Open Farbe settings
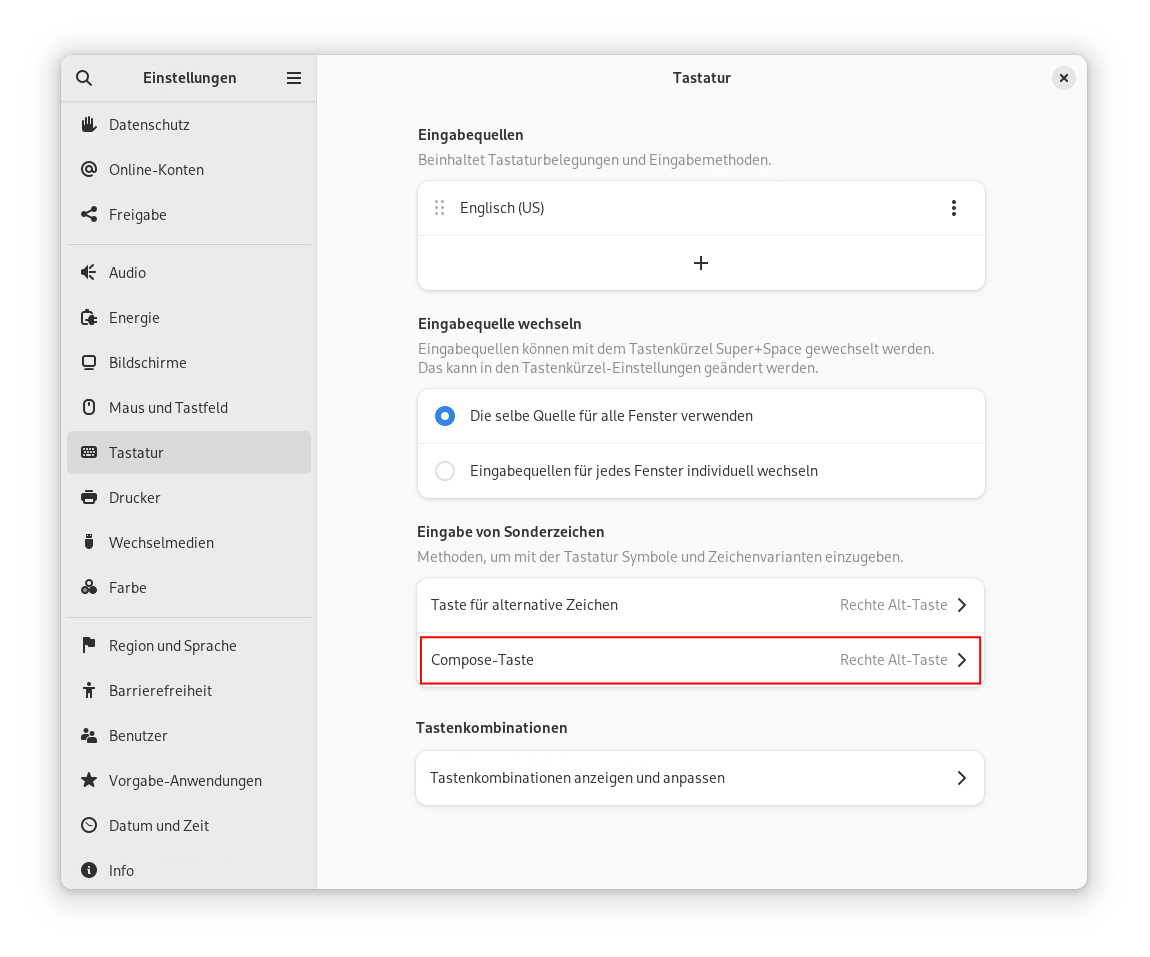This screenshot has height=957, width=1150. tap(189, 587)
